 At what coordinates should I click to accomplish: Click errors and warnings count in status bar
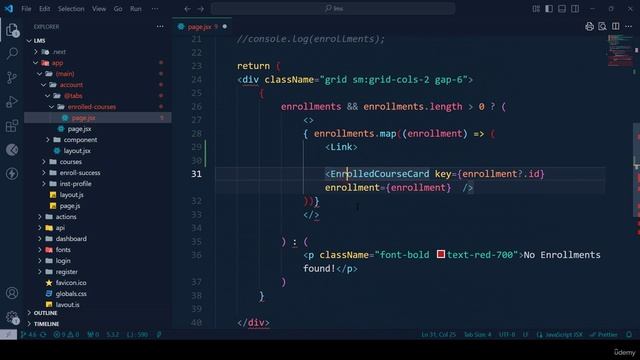point(66,335)
